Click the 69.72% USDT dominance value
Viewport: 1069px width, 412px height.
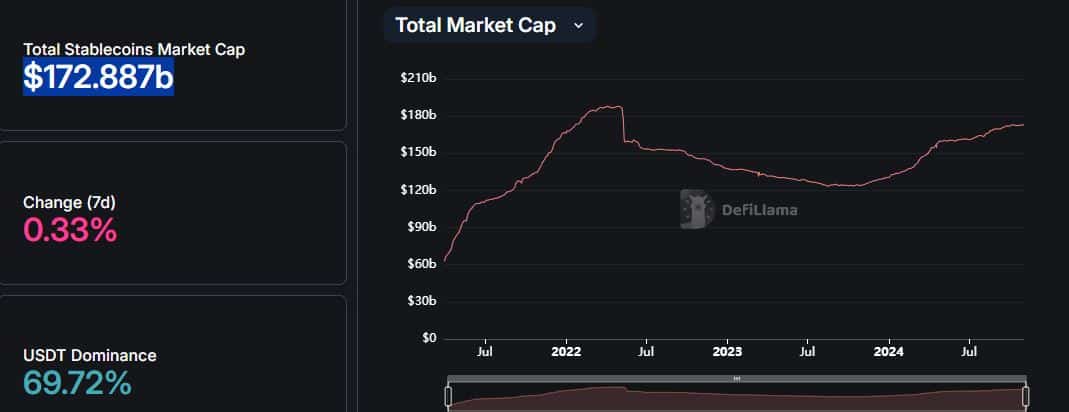point(78,382)
